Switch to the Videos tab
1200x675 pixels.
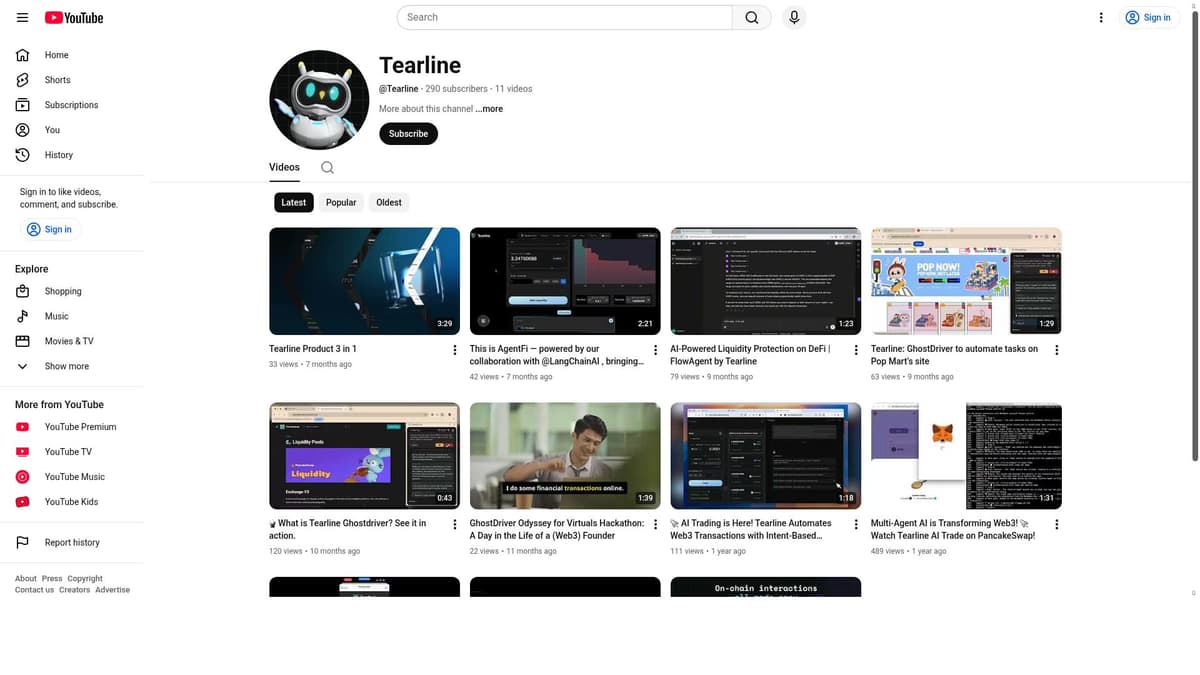click(x=284, y=167)
